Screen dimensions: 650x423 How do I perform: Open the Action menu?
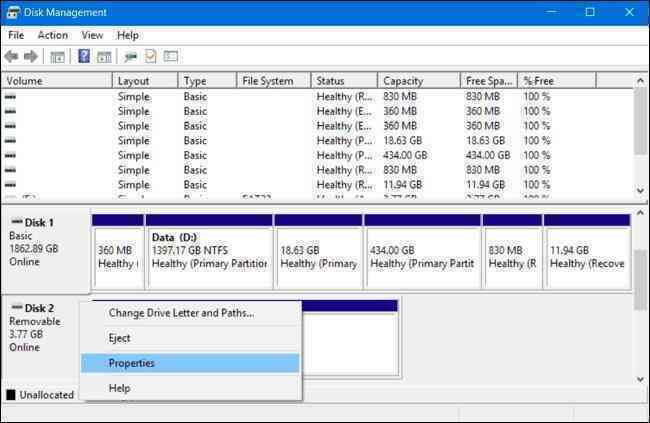click(x=53, y=35)
